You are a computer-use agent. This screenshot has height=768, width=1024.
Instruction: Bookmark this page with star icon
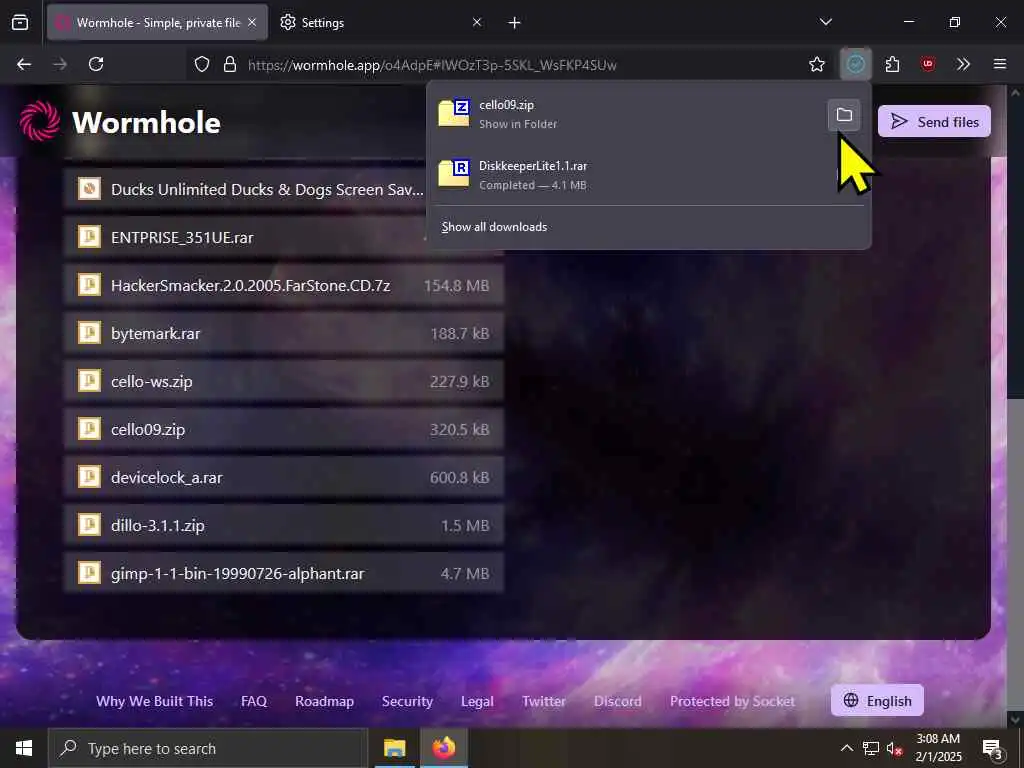coord(817,64)
